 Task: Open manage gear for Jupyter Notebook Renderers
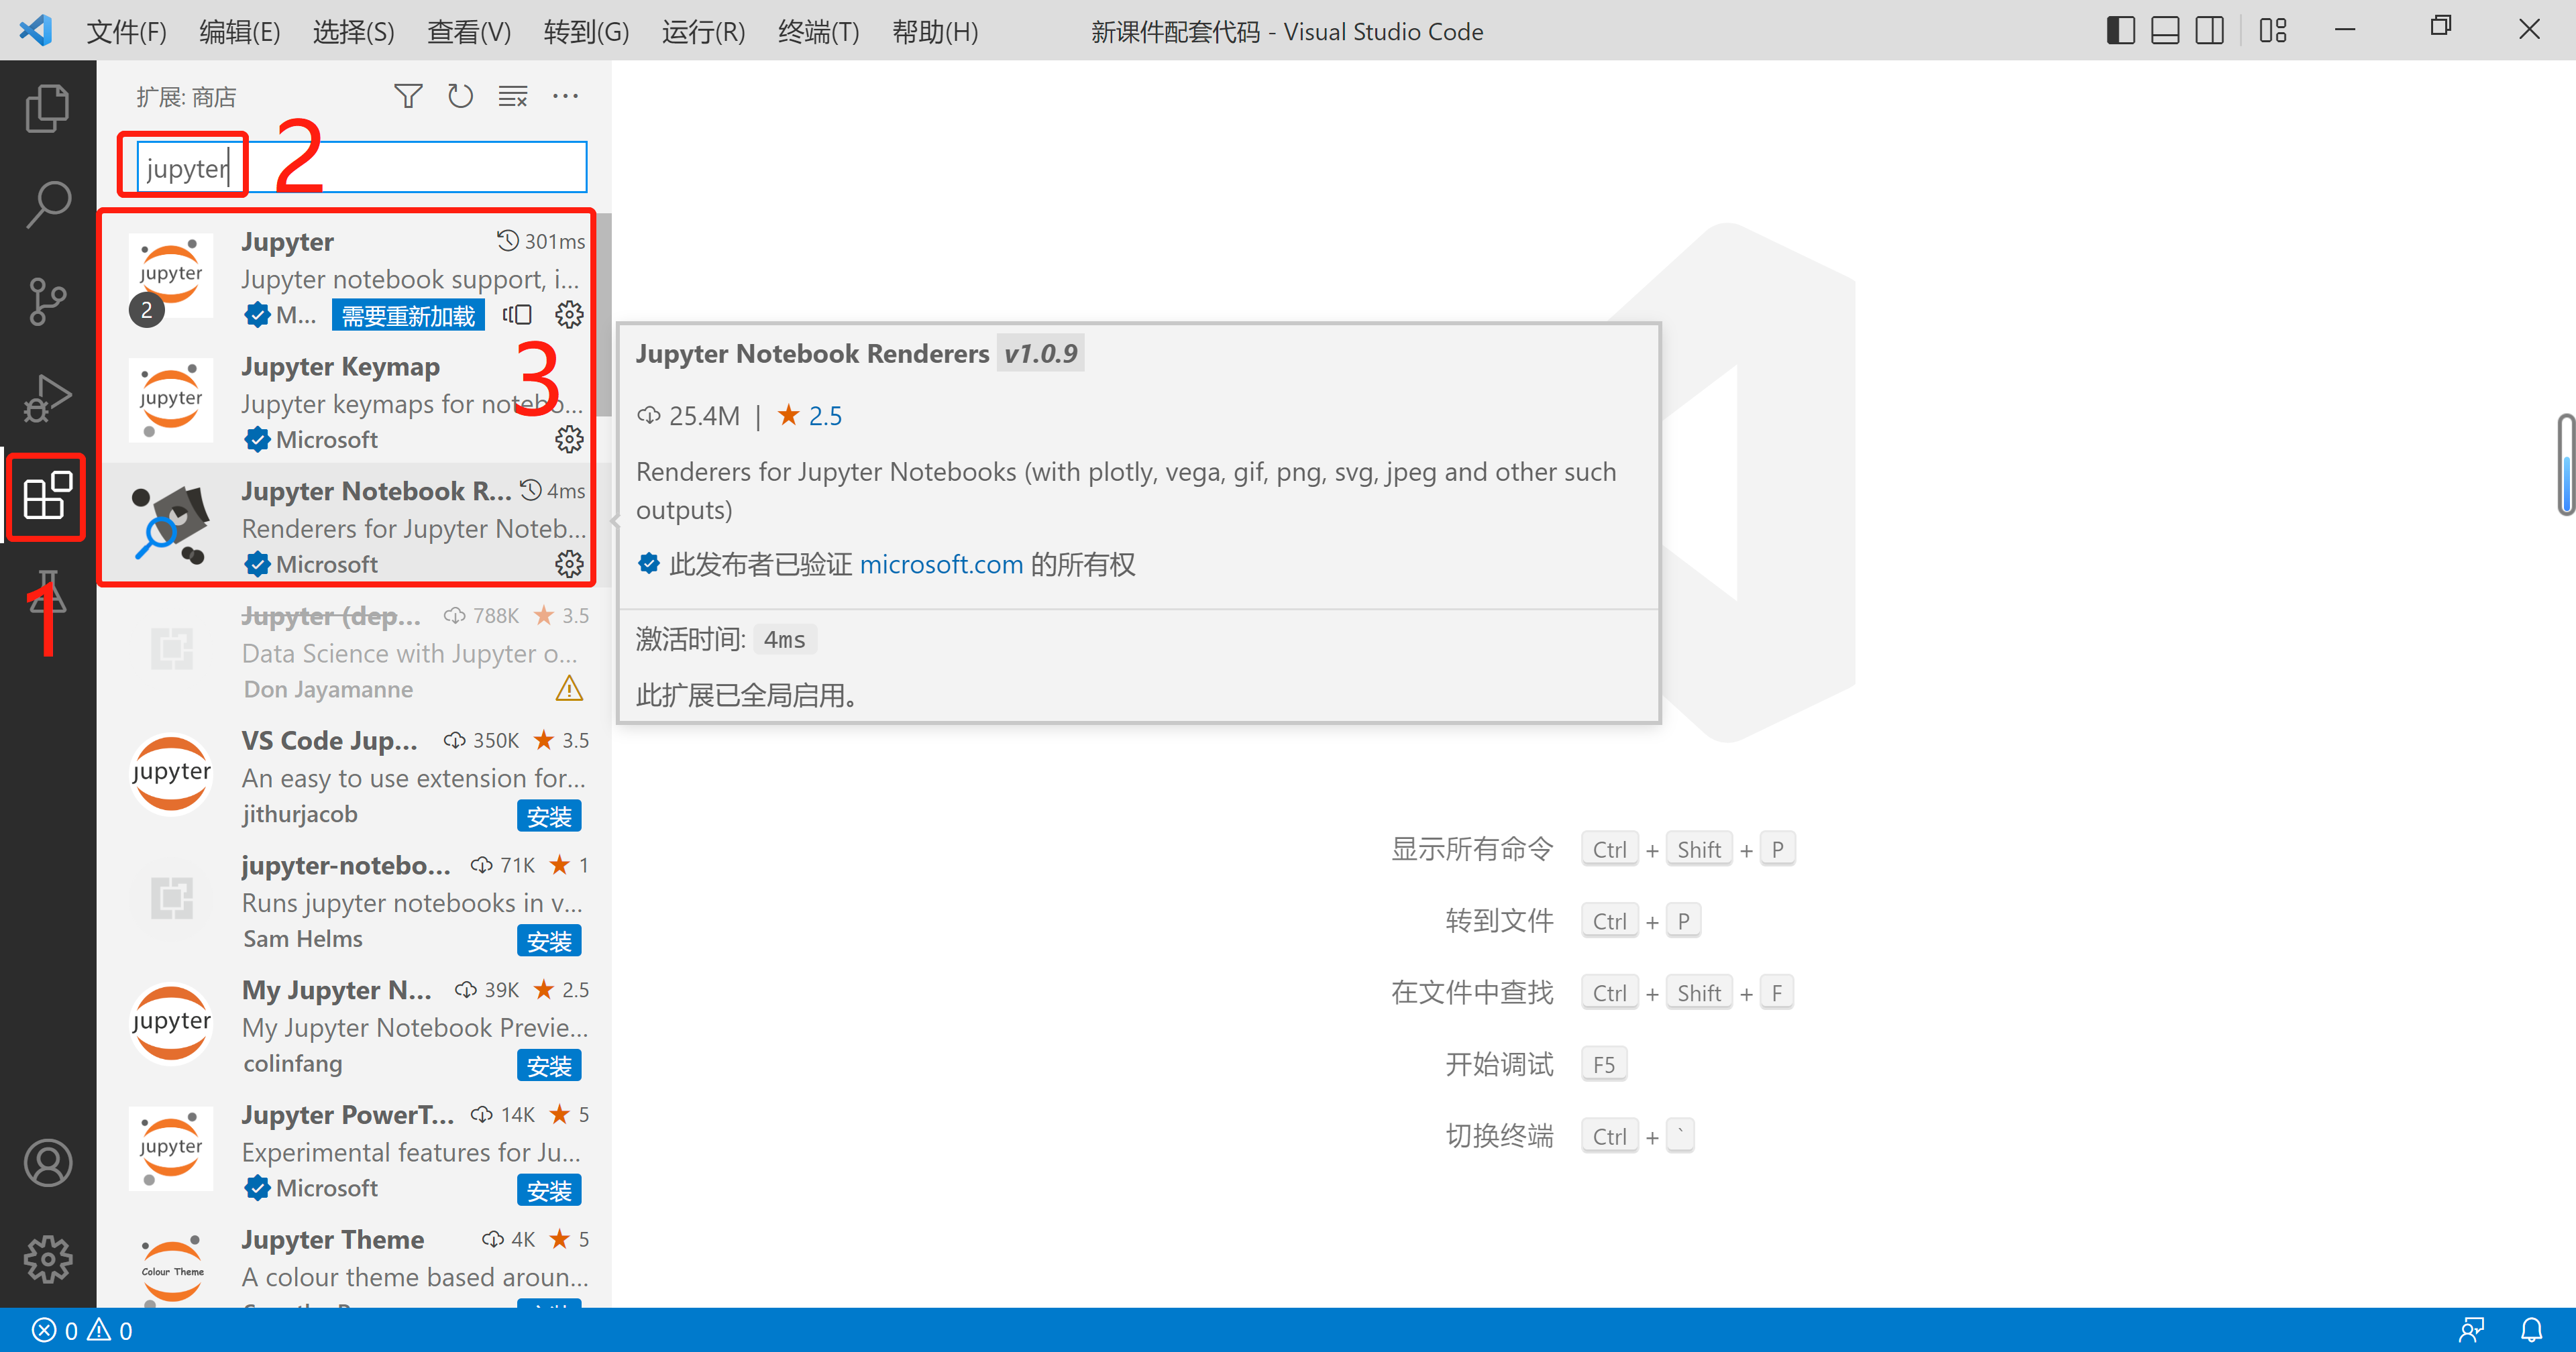click(569, 564)
